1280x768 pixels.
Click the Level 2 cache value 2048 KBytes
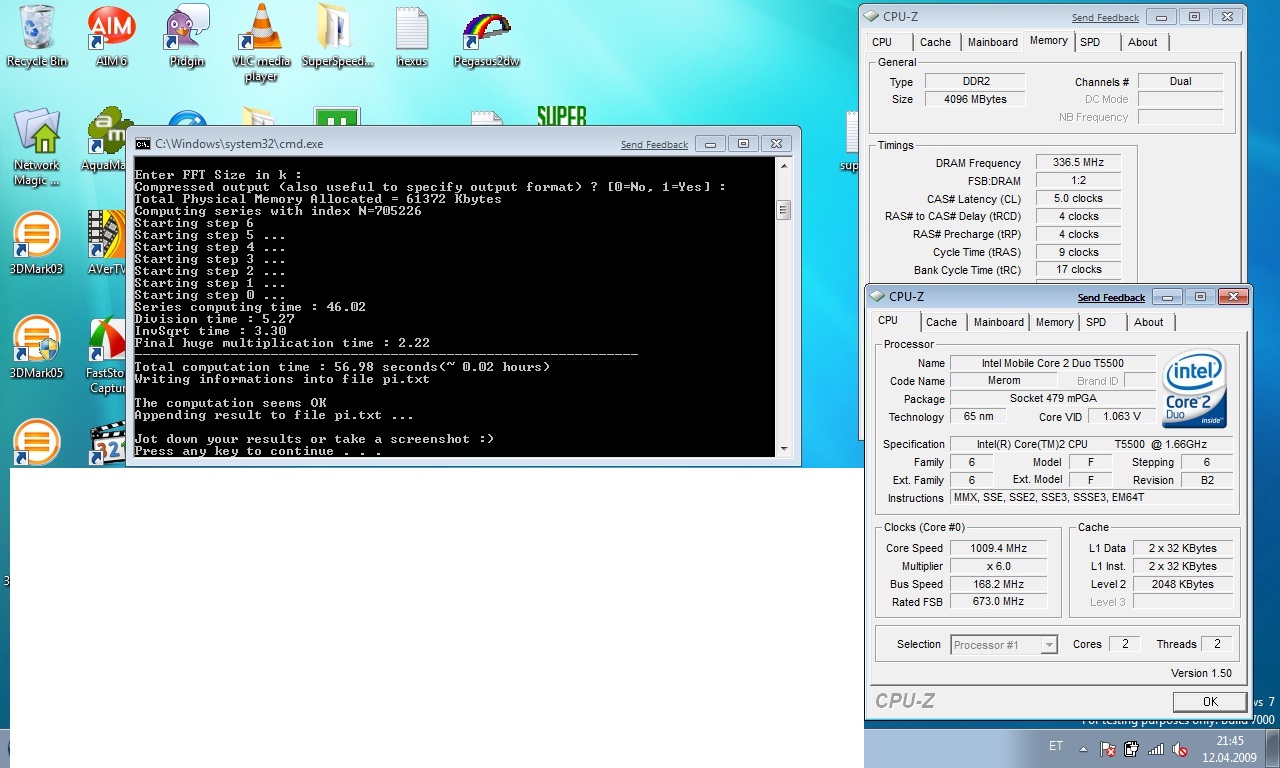point(1181,584)
